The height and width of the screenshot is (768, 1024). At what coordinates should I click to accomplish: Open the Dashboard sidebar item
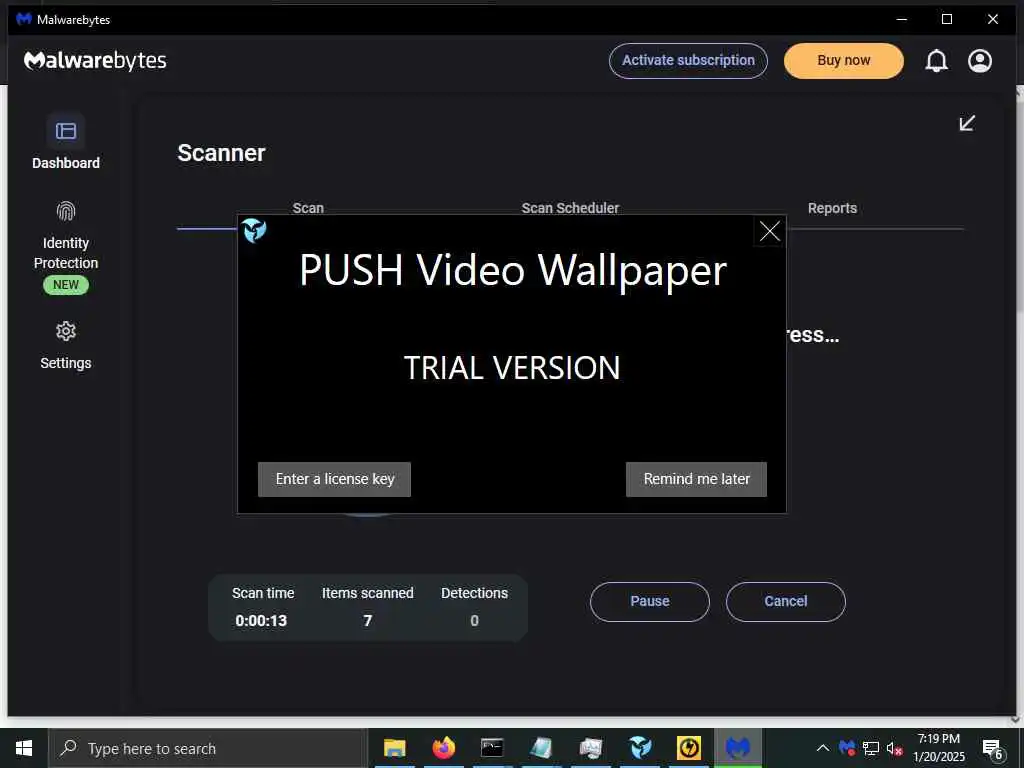tap(65, 142)
